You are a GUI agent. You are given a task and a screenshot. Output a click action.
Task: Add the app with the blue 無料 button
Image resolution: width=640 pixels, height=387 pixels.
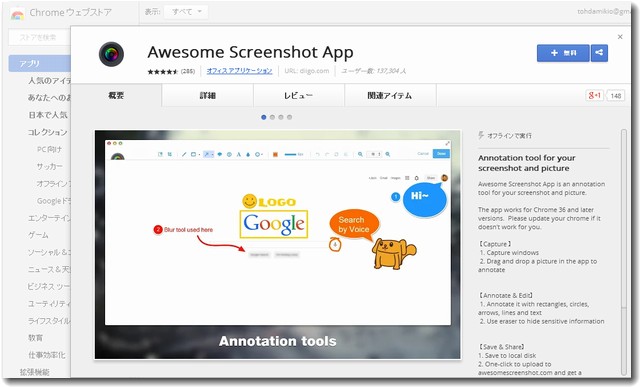pyautogui.click(x=563, y=53)
